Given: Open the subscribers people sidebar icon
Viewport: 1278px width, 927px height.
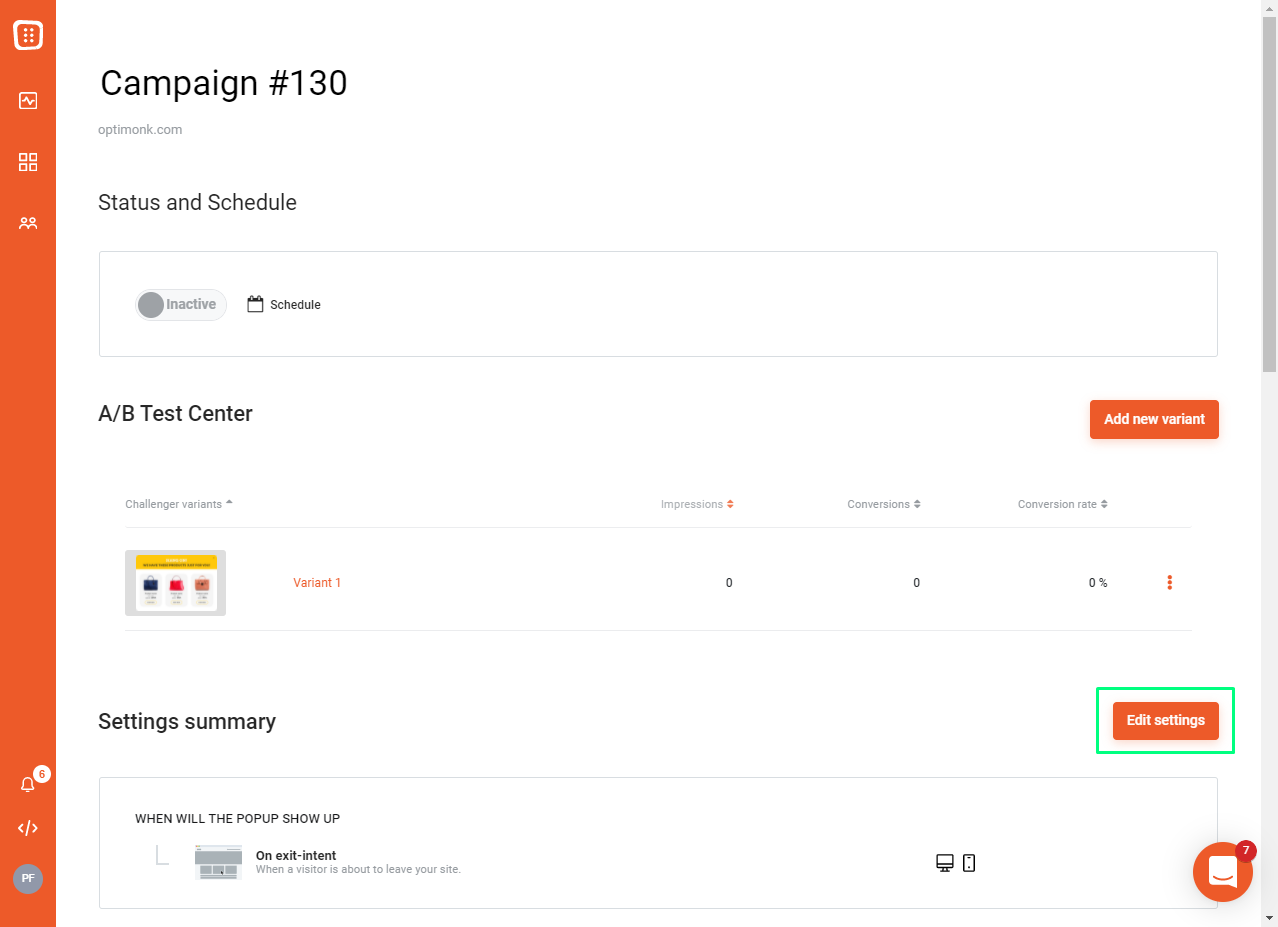Looking at the screenshot, I should [x=28, y=223].
